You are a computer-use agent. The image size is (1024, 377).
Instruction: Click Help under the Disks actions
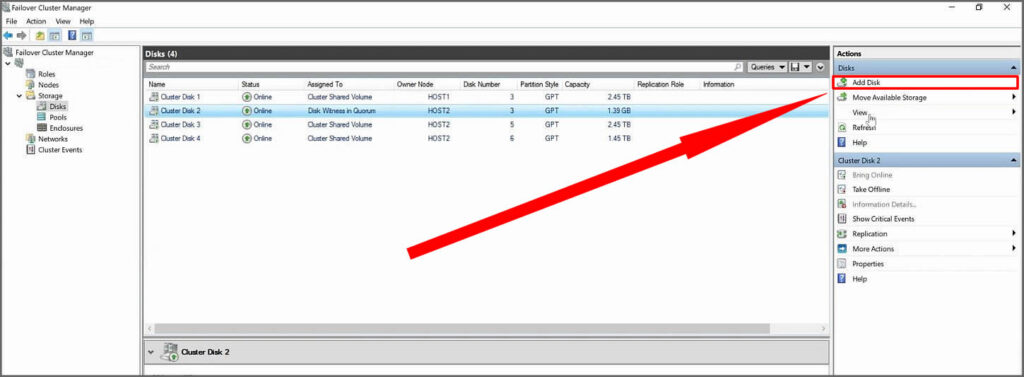coord(925,142)
